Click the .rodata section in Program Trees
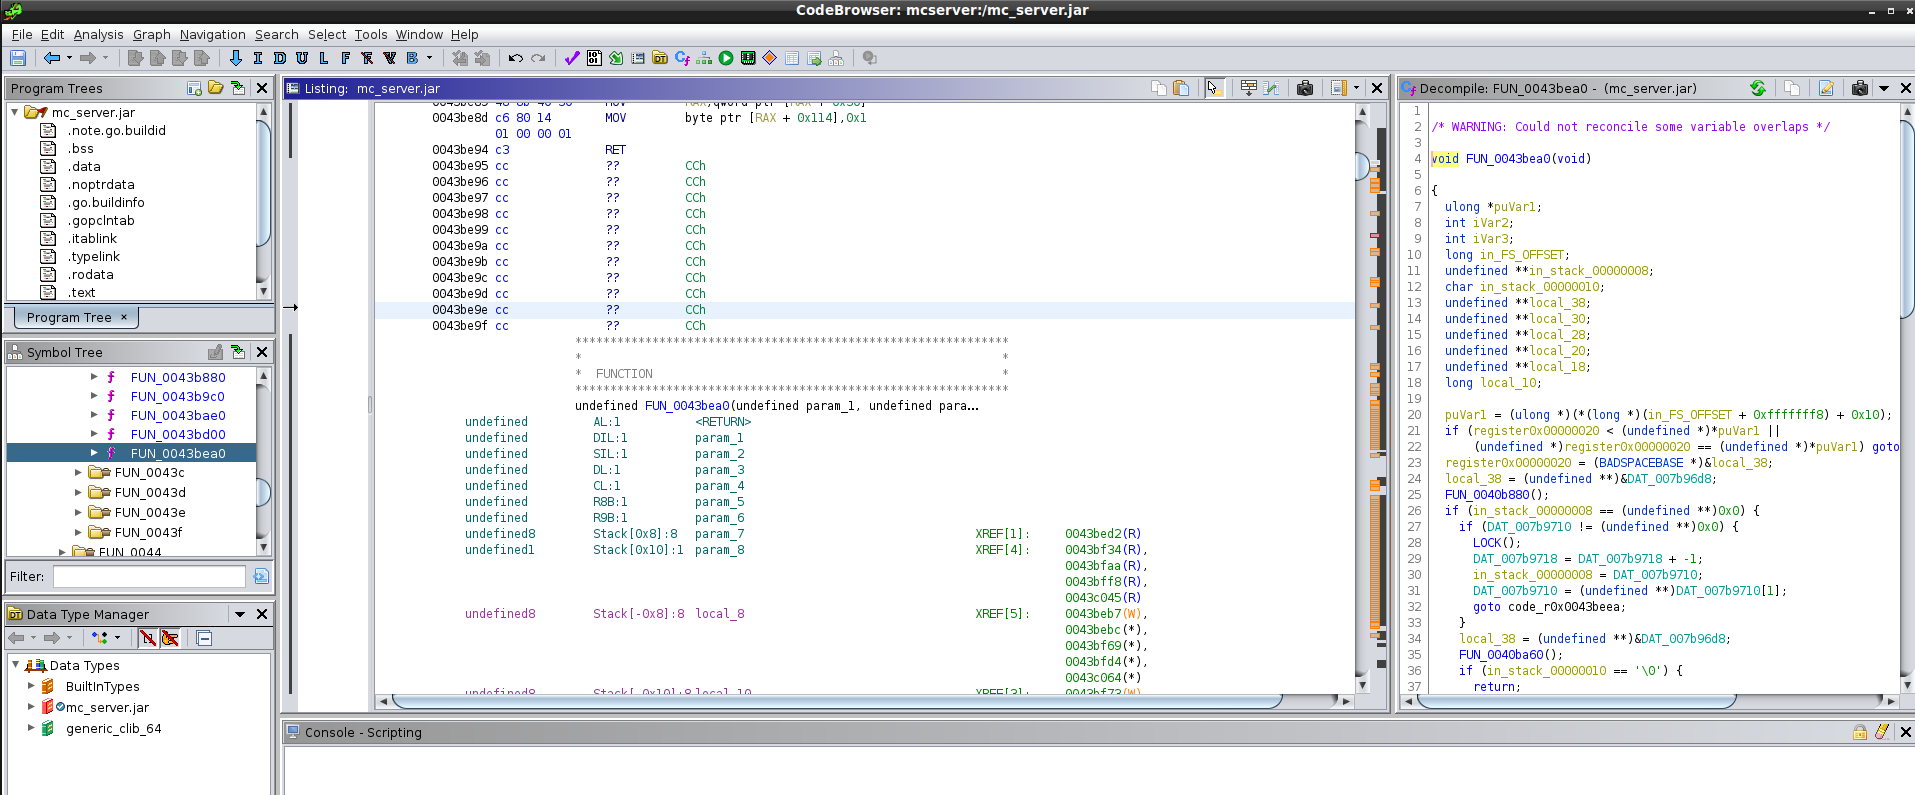Viewport: 1915px width, 795px height. point(91,274)
